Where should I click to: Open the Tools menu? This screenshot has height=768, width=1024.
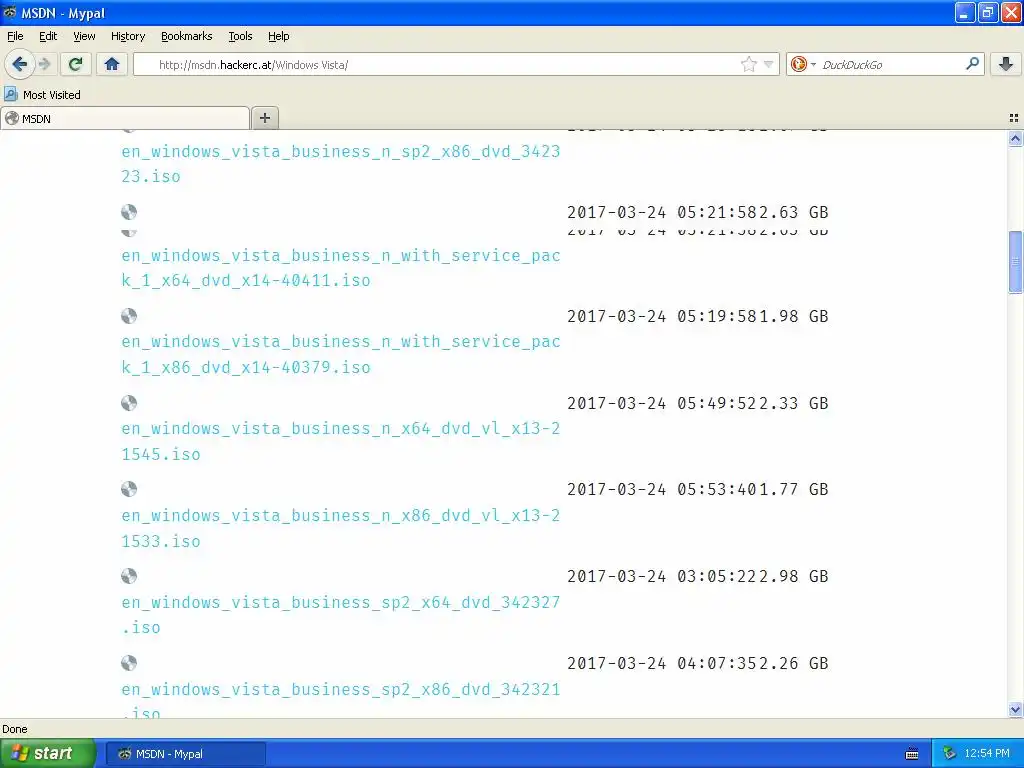pos(240,36)
